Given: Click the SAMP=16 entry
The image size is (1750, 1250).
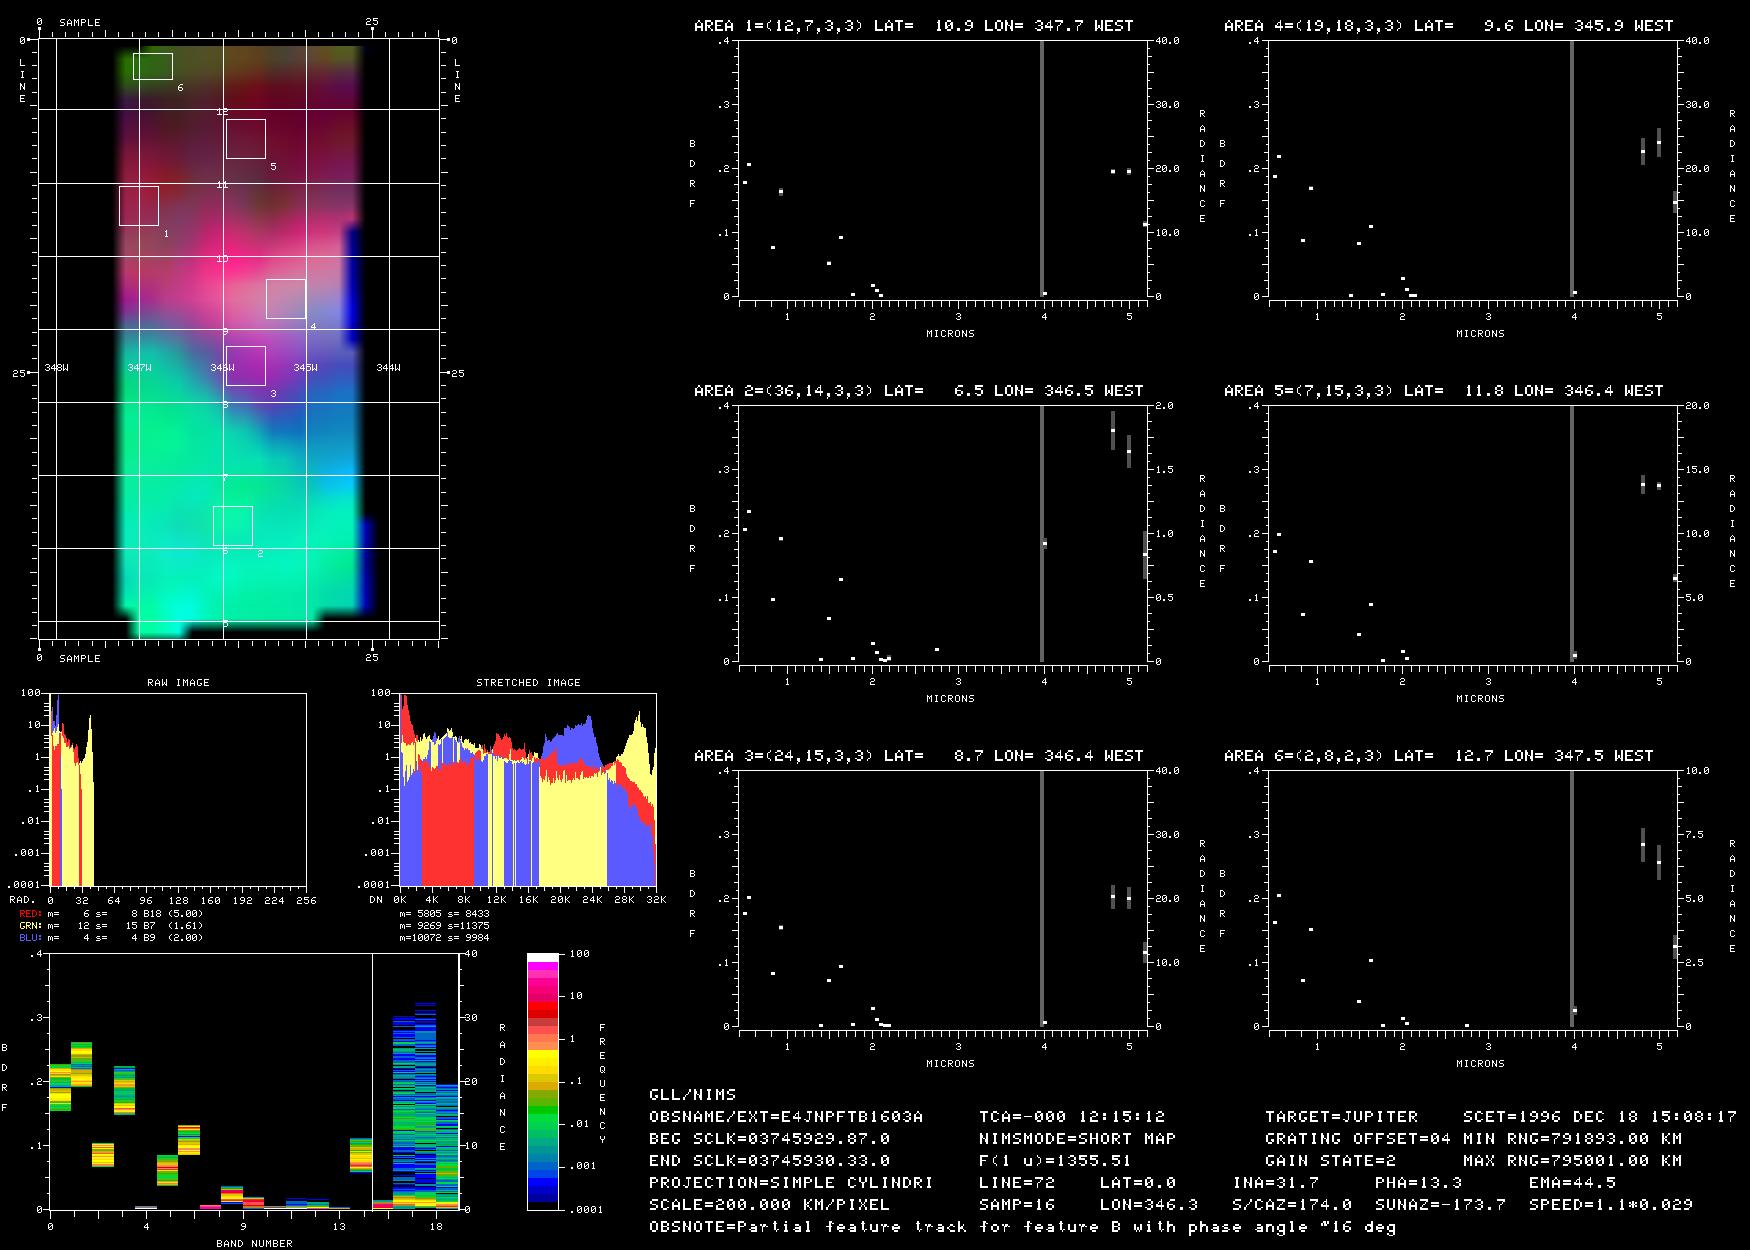Looking at the screenshot, I should [x=1017, y=1205].
